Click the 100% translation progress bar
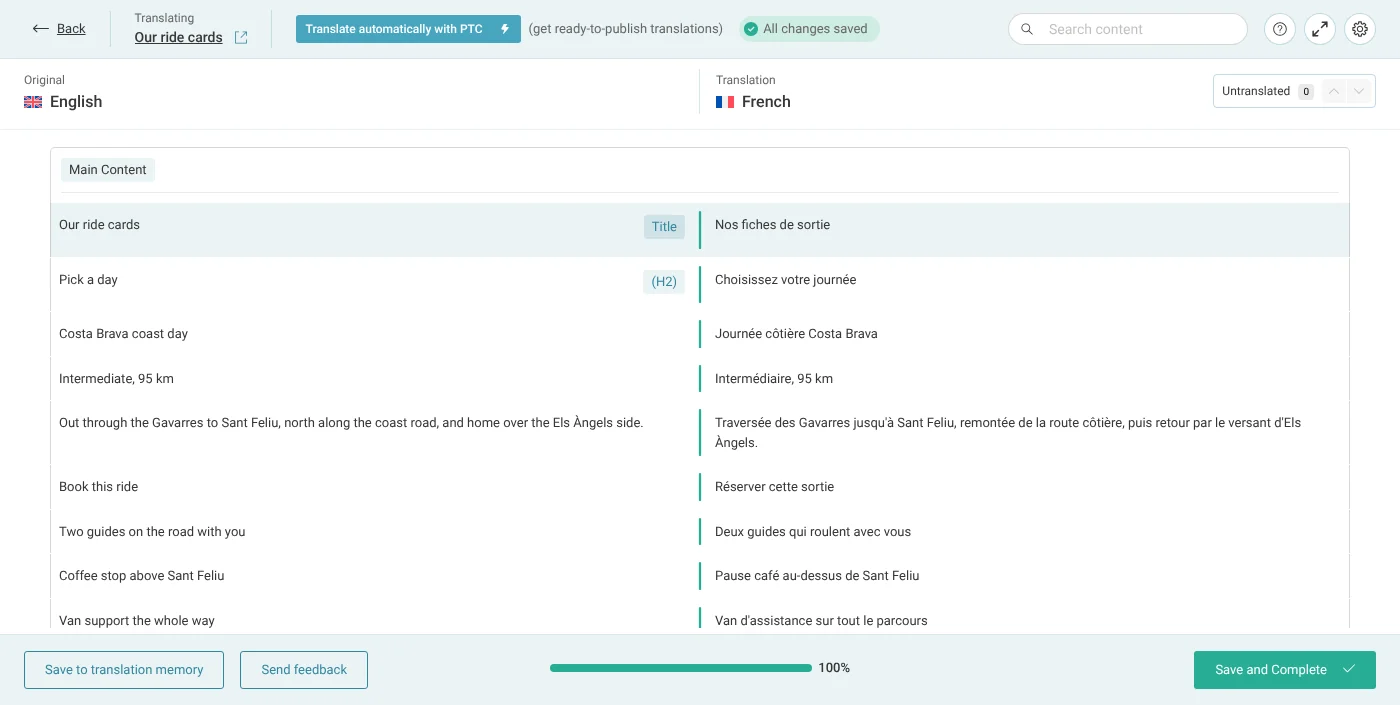1400x705 pixels. [x=681, y=668]
